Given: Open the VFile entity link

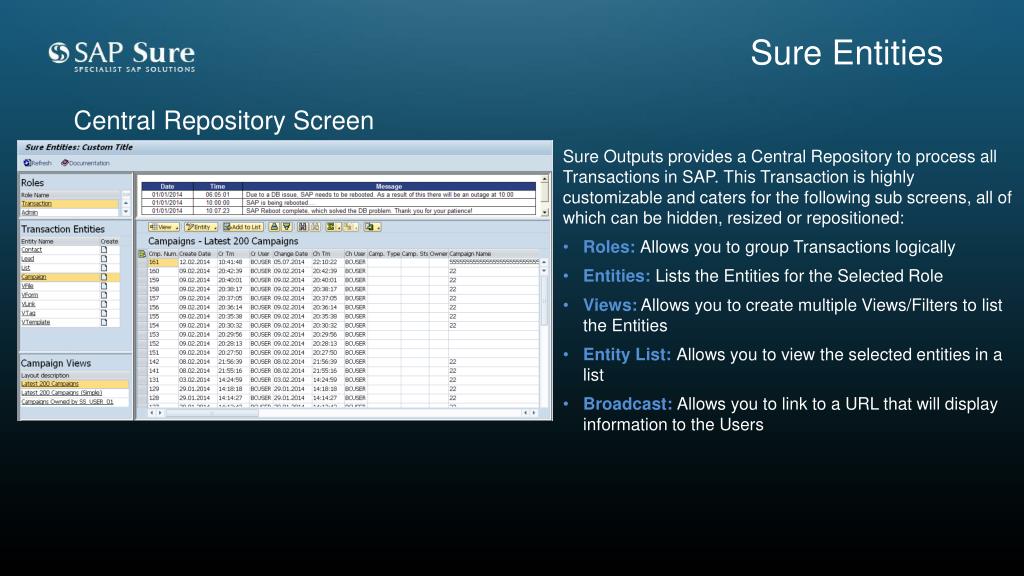Looking at the screenshot, I should tap(27, 286).
